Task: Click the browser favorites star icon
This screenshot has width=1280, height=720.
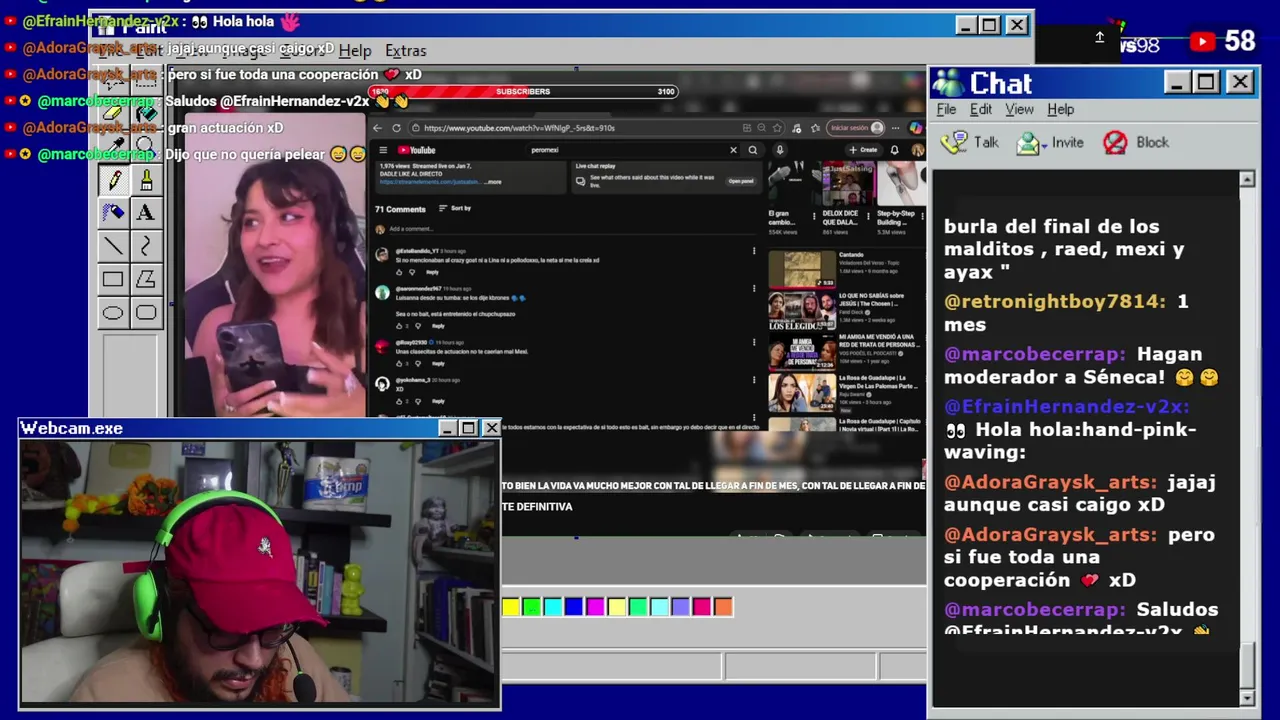Action: [x=777, y=128]
